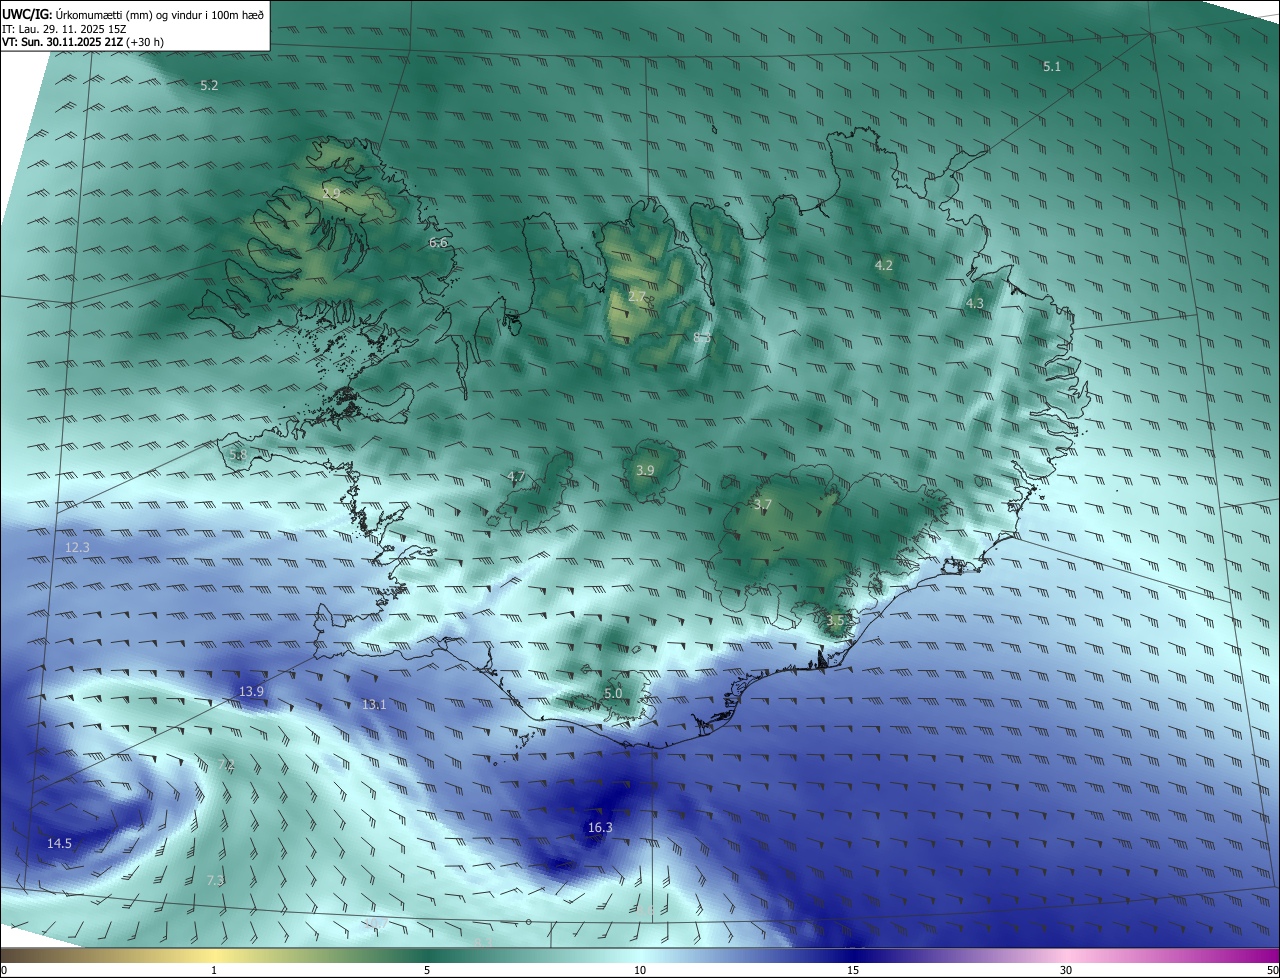Click the color scale tick labeled 5
This screenshot has height=978, width=1280.
(427, 971)
